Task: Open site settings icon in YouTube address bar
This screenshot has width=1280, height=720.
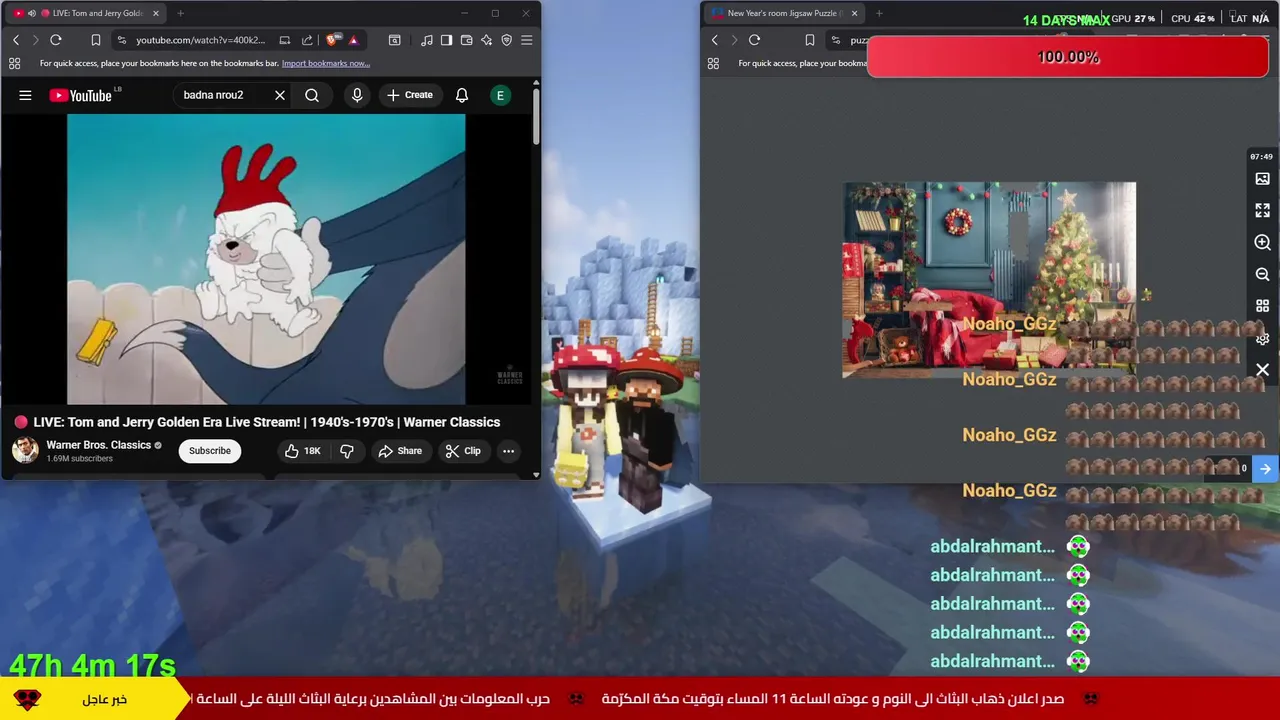Action: 122,40
